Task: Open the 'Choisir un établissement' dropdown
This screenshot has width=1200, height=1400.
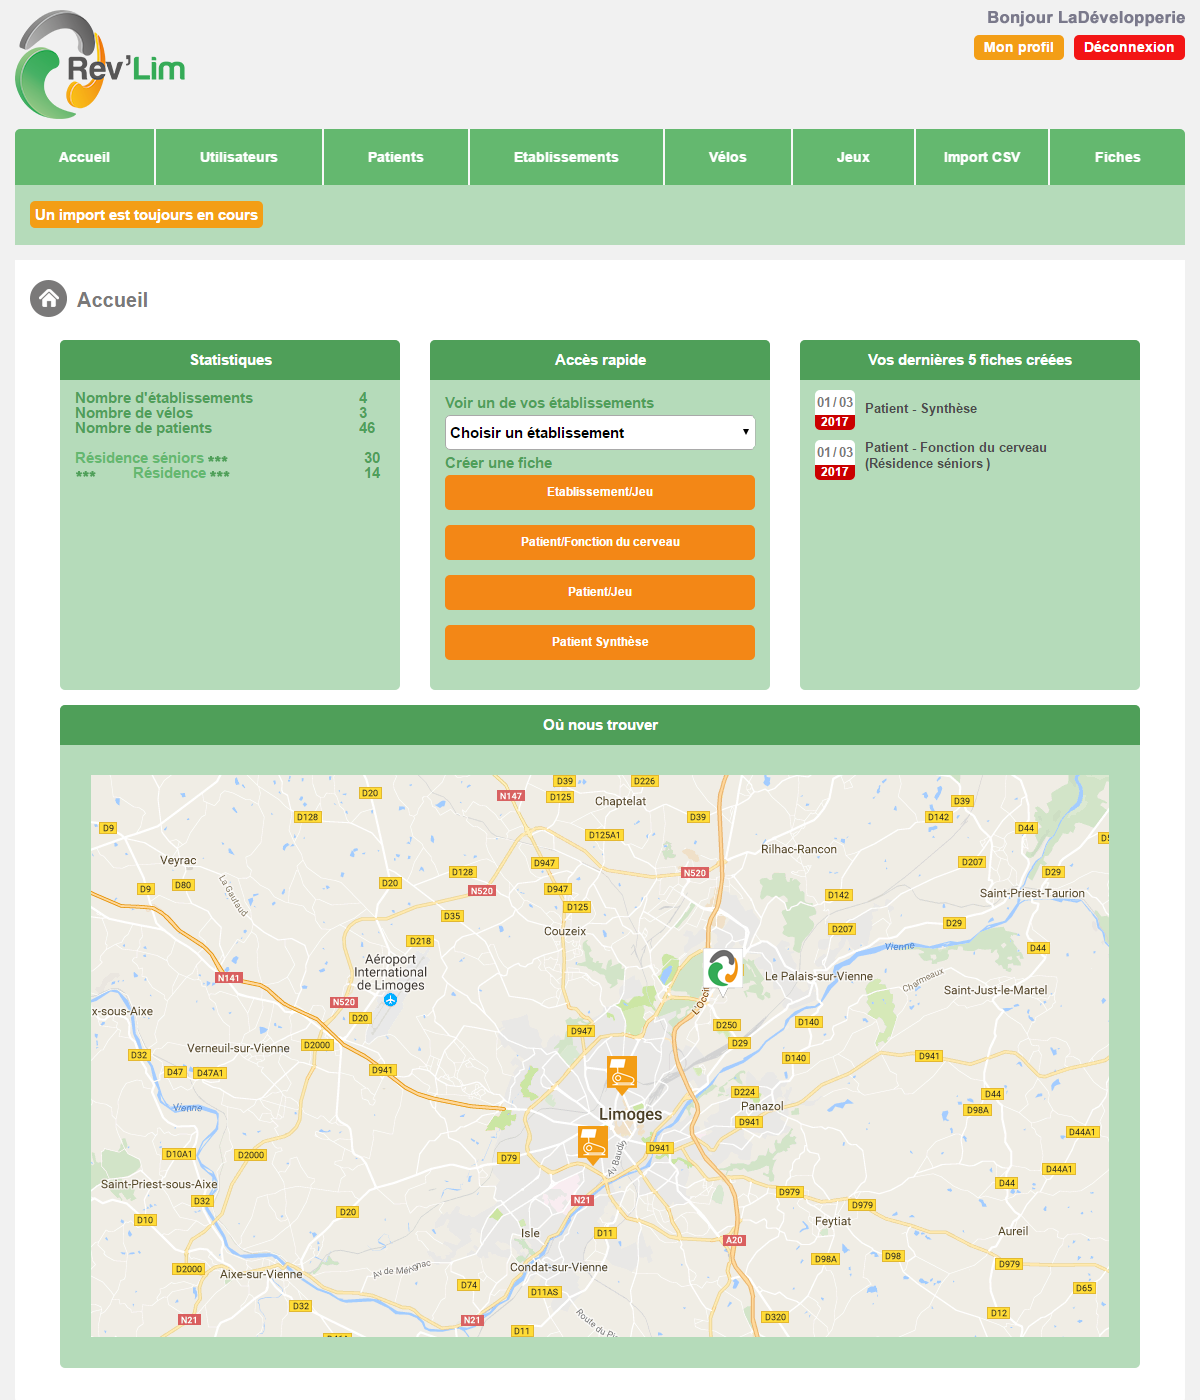Action: (x=600, y=433)
